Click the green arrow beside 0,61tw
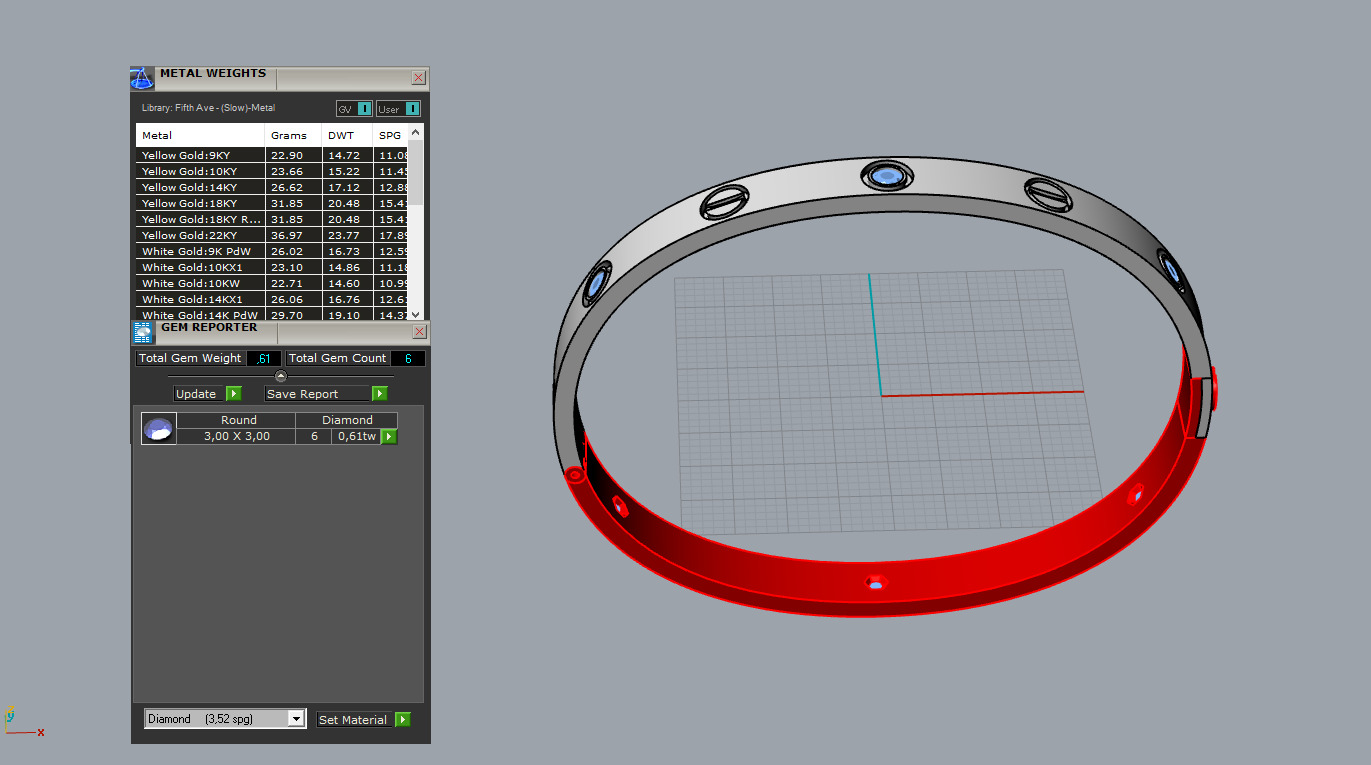The height and width of the screenshot is (765, 1371). click(389, 436)
